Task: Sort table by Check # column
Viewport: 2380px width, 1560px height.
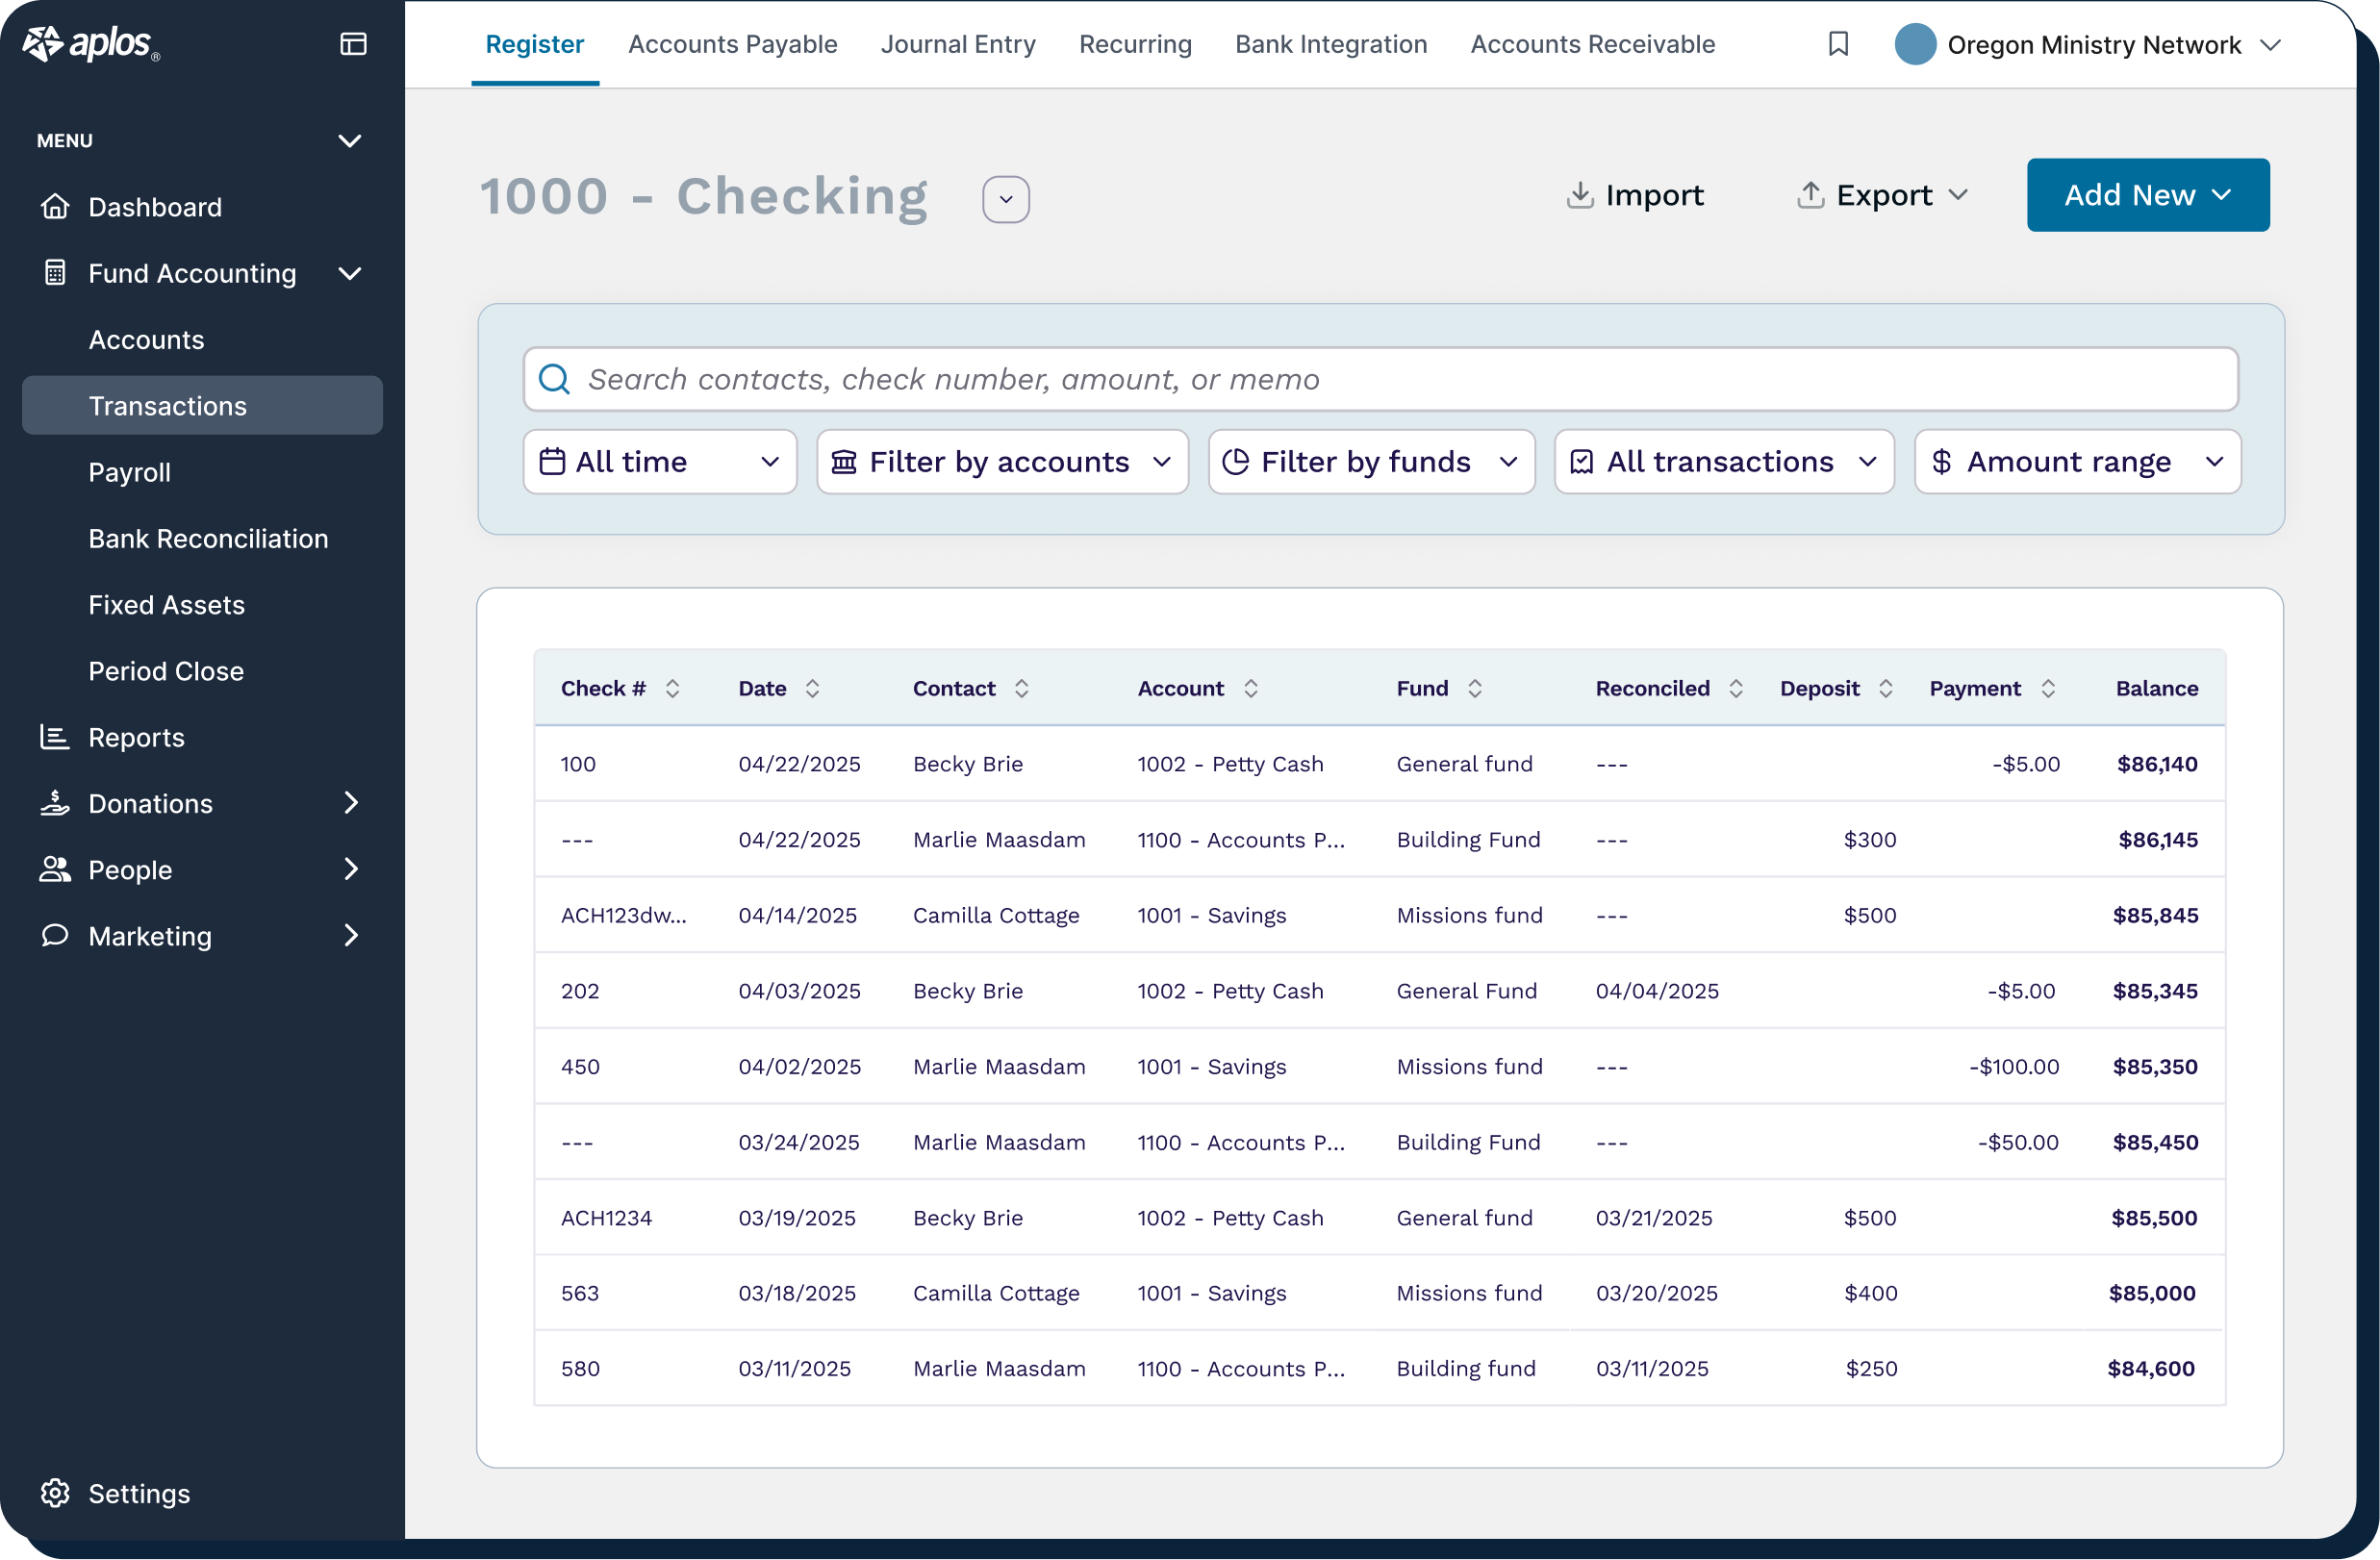Action: tap(673, 688)
